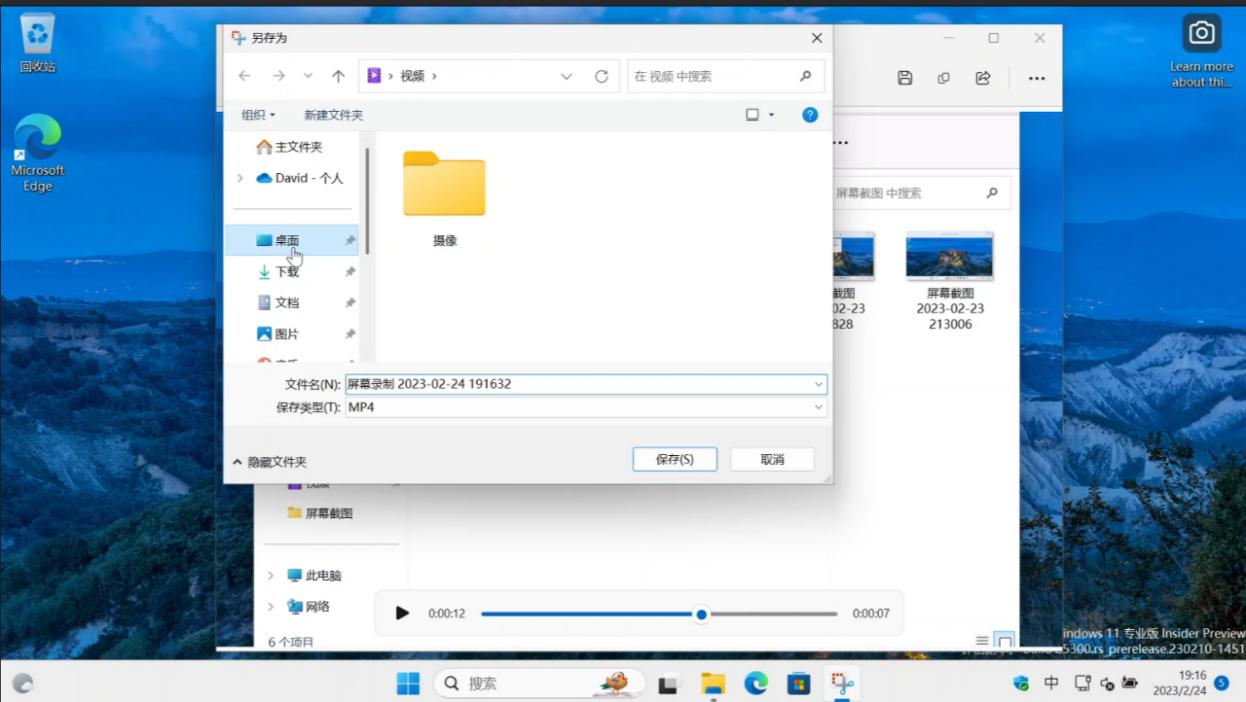The height and width of the screenshot is (702, 1246).
Task: Toggle the pin icon next to 下载
Action: pyautogui.click(x=350, y=271)
